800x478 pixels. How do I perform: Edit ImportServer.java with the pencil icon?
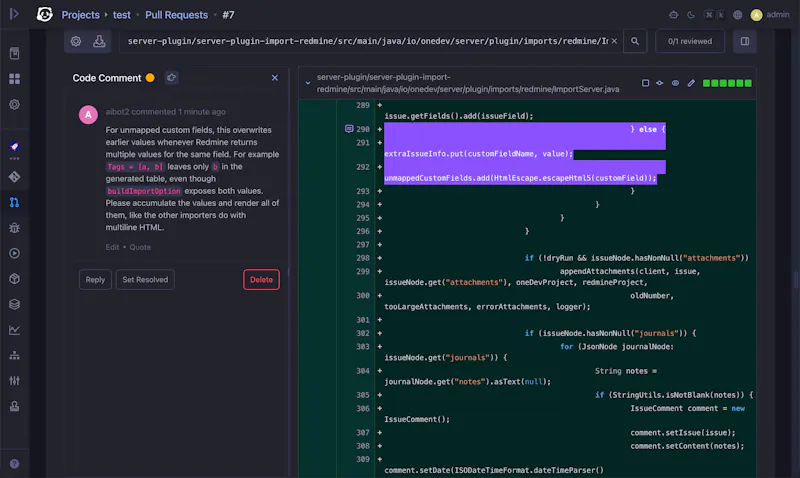pyautogui.click(x=691, y=83)
